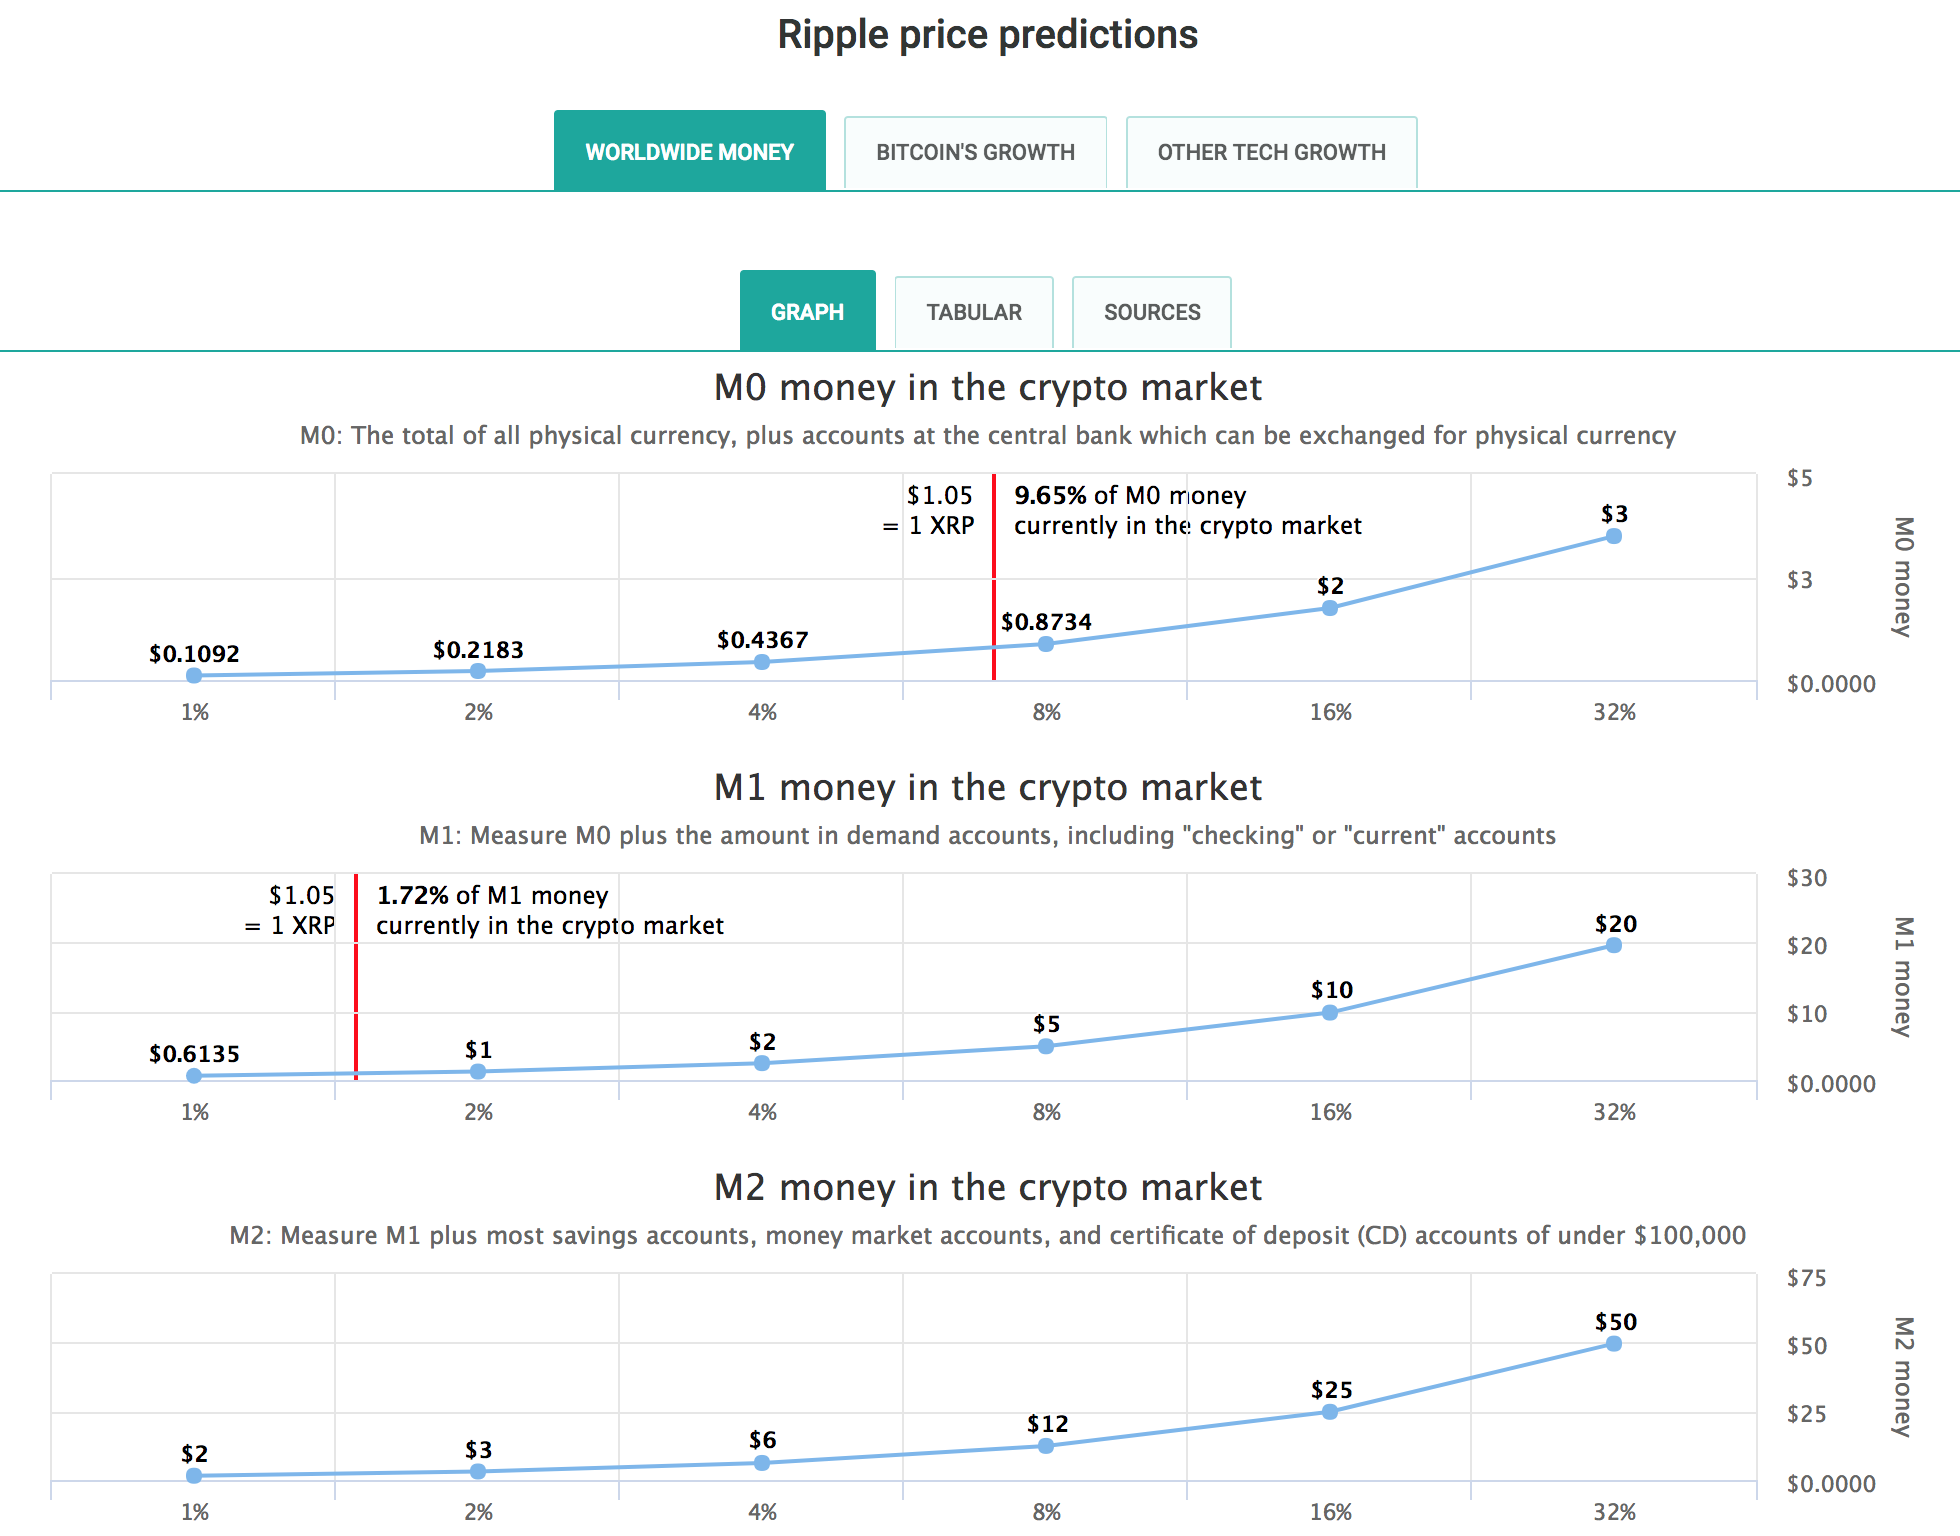
Task: Click the $0.8734 data point on M0 chart
Action: [1046, 644]
